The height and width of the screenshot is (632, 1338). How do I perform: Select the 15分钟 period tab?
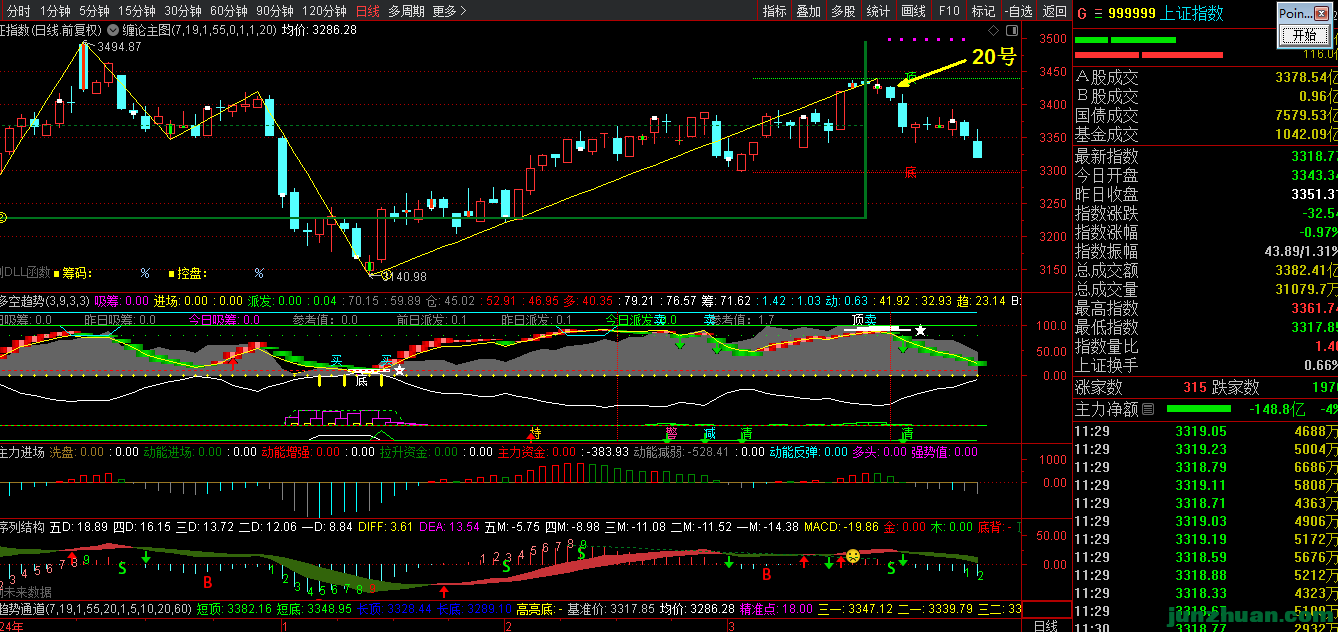pyautogui.click(x=136, y=11)
